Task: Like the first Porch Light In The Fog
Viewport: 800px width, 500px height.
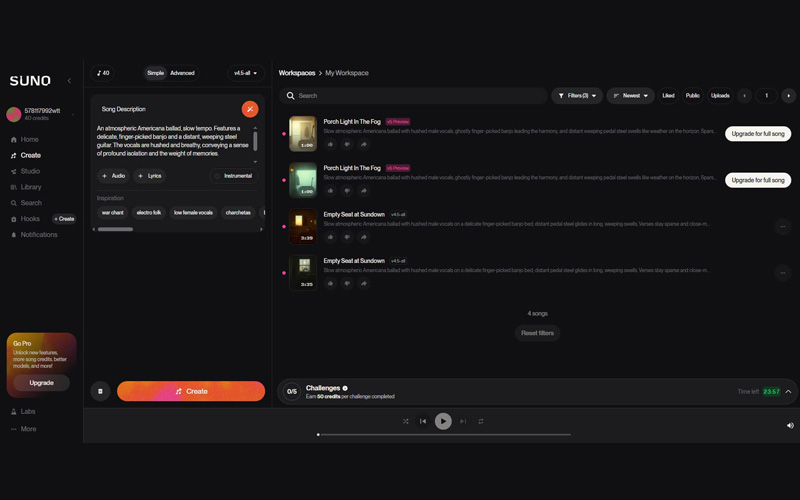Action: [330, 144]
